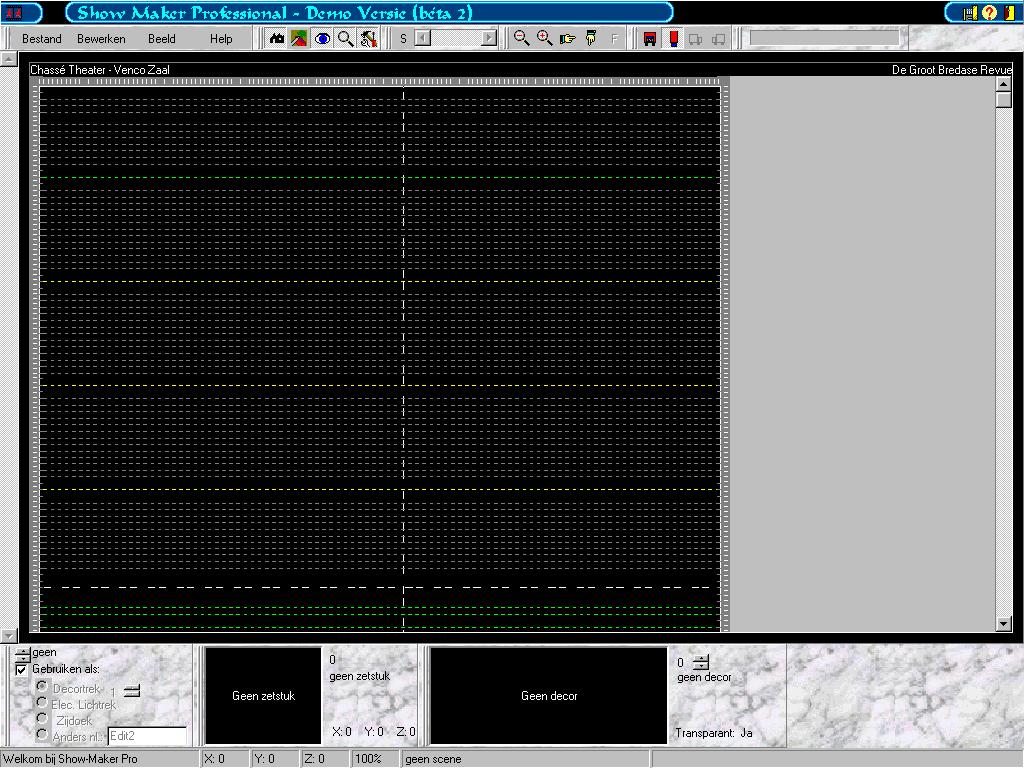Toggle the blue eye view icon
The height and width of the screenshot is (768, 1024).
tap(322, 39)
